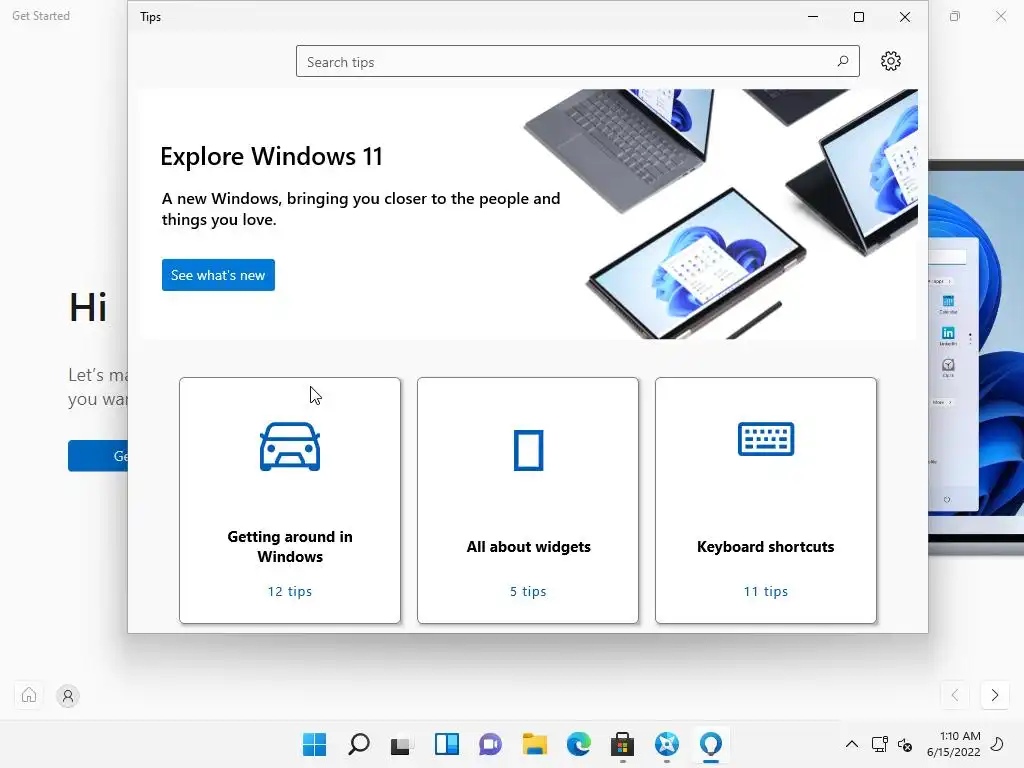Click the Windows 11 devices hero image
The height and width of the screenshot is (768, 1024).
[722, 214]
